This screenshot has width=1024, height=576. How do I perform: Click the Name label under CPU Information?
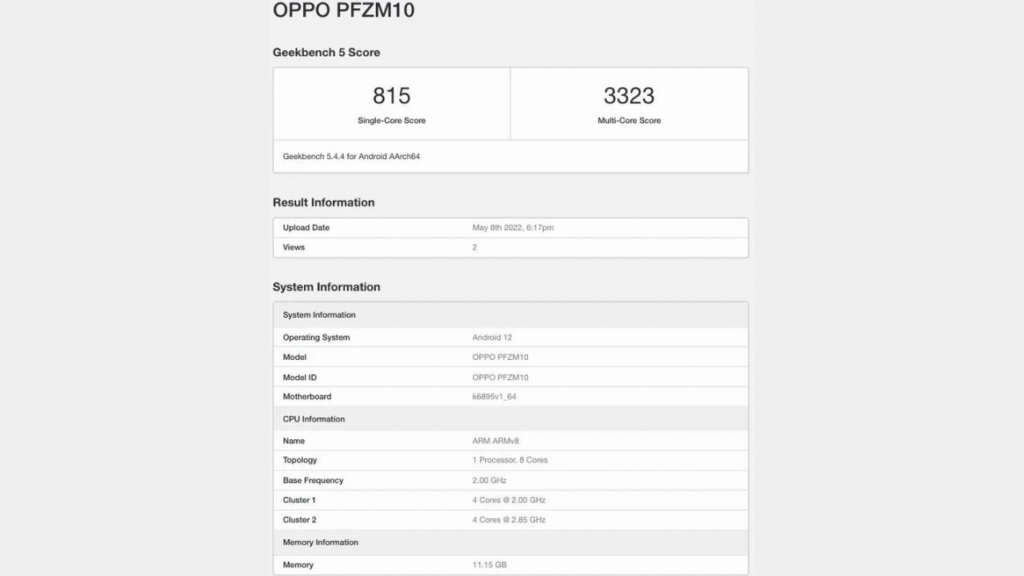pos(294,441)
